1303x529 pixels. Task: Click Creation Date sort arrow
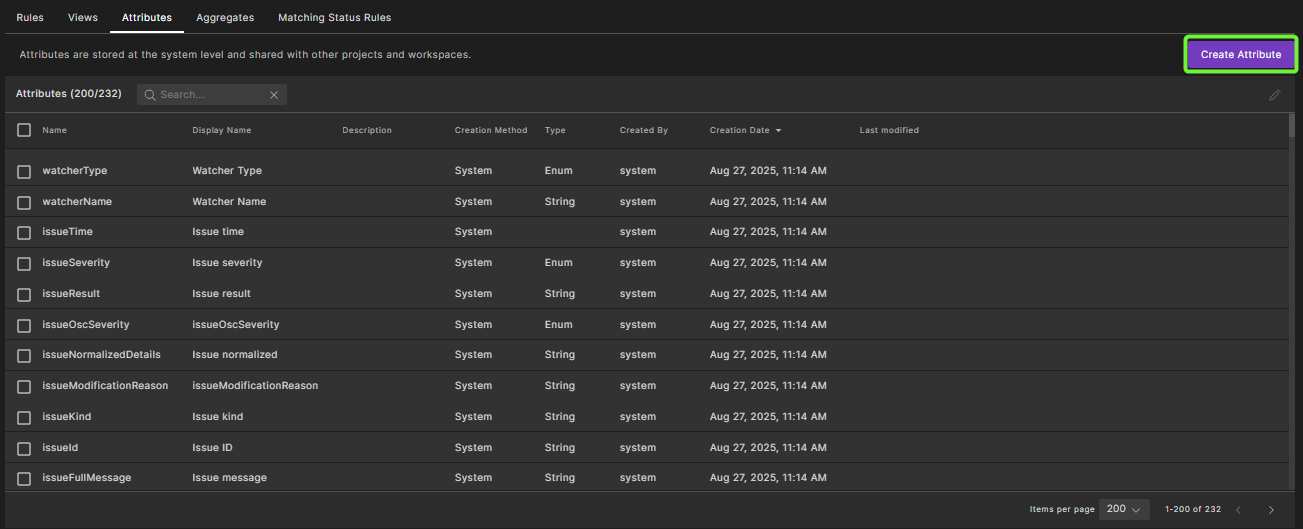tap(779, 131)
